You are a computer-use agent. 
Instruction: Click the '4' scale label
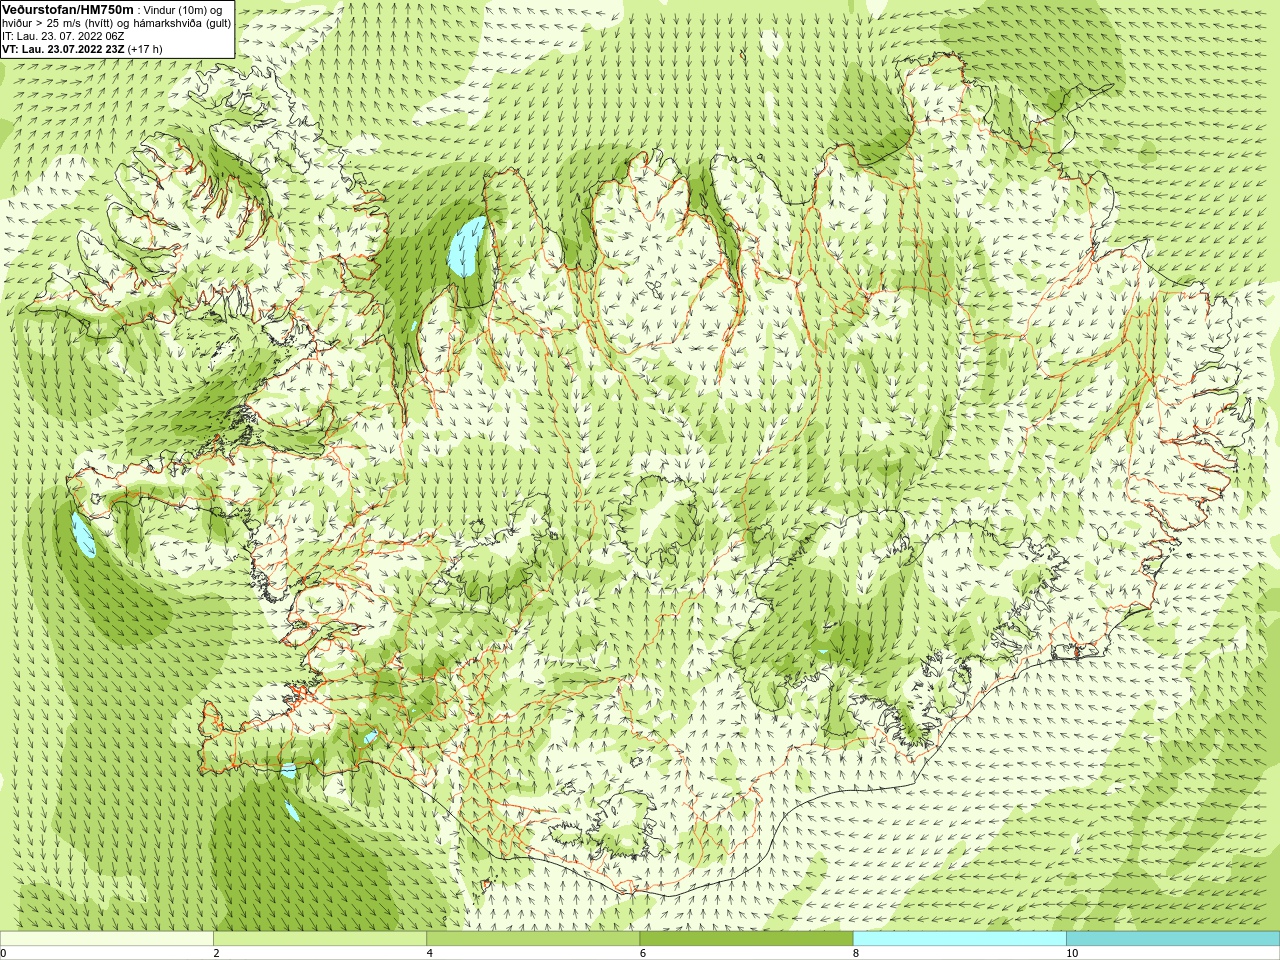point(430,953)
